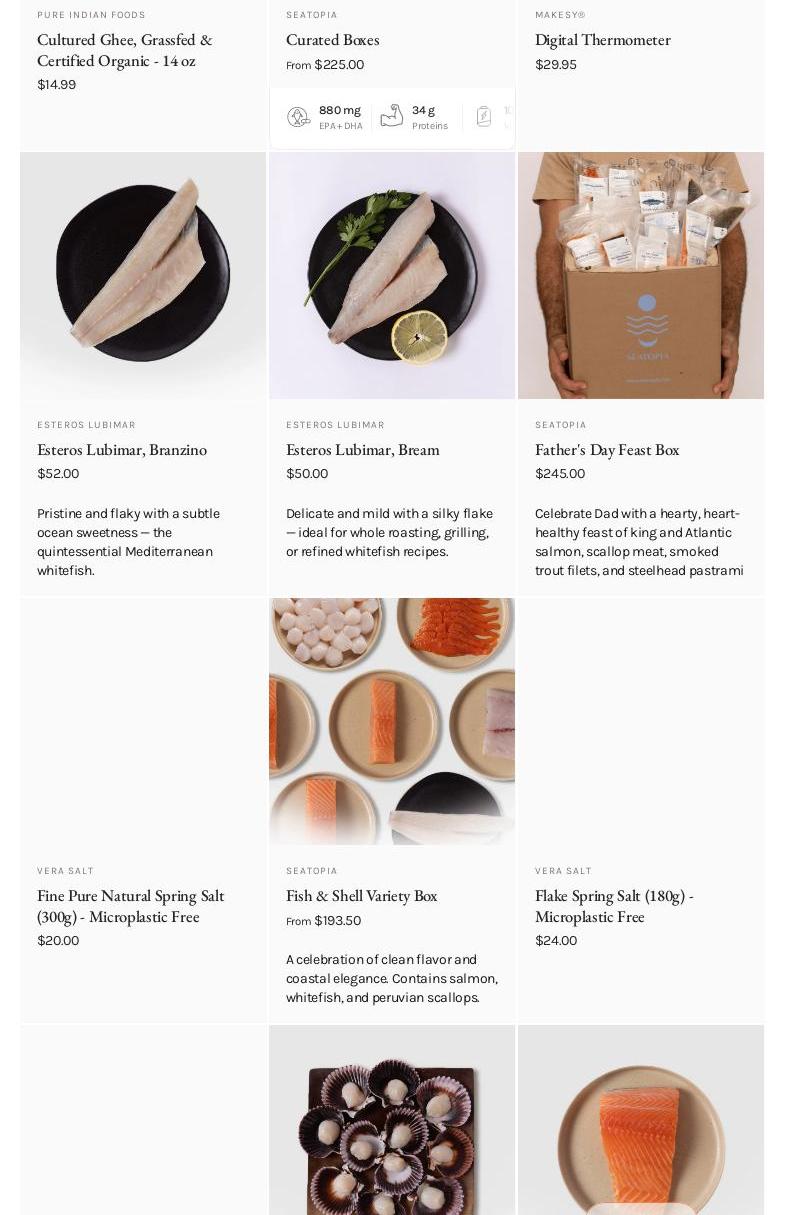View the Fish & Shell Variety Box image

392,721
